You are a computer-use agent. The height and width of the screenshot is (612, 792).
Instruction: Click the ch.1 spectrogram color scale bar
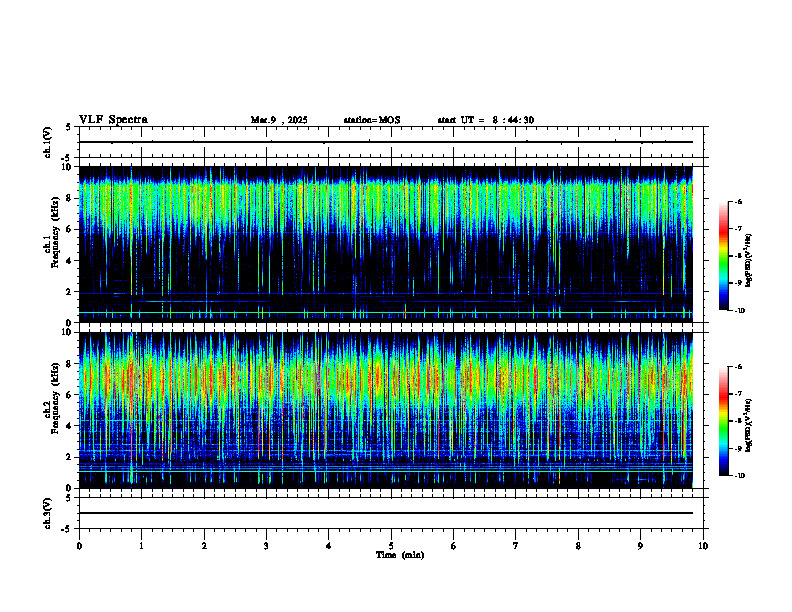(x=724, y=256)
